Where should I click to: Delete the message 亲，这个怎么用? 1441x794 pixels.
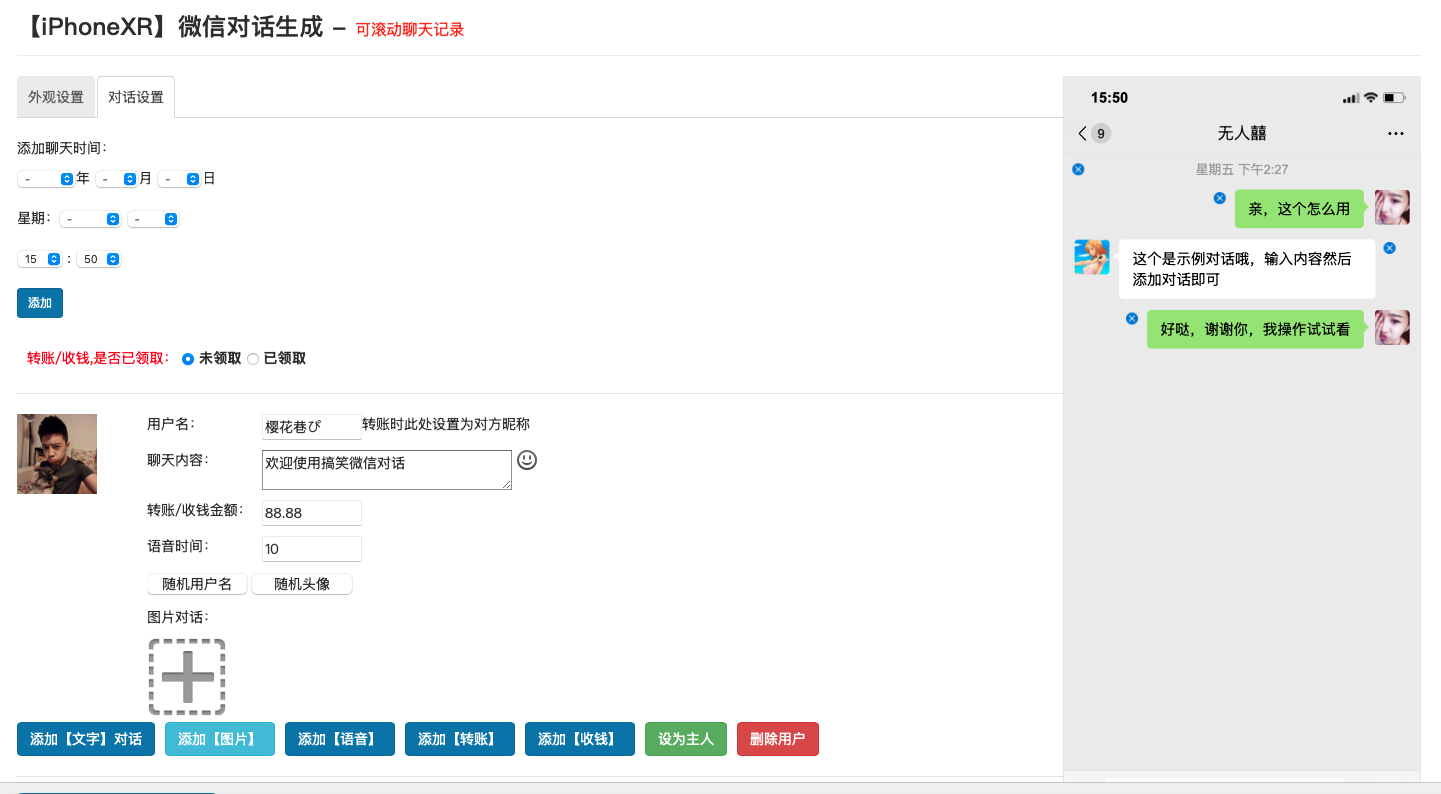(x=1219, y=198)
